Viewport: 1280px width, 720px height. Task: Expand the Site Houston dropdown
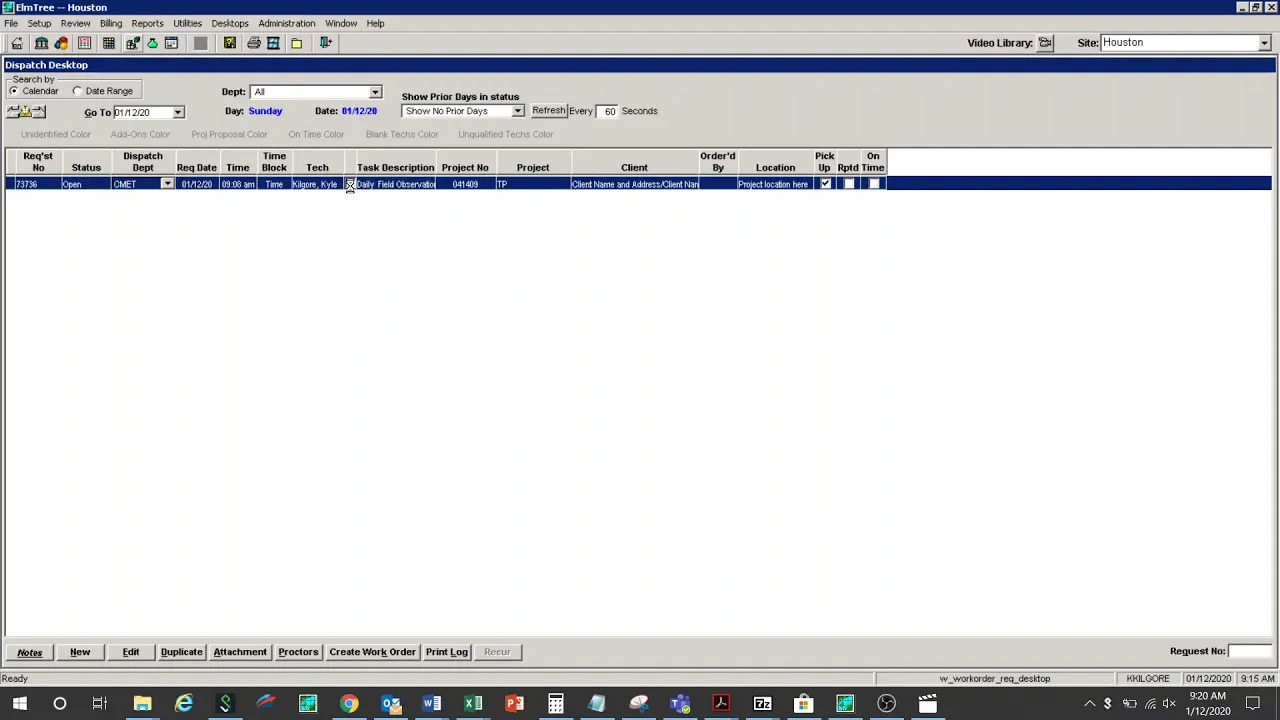coord(1264,43)
